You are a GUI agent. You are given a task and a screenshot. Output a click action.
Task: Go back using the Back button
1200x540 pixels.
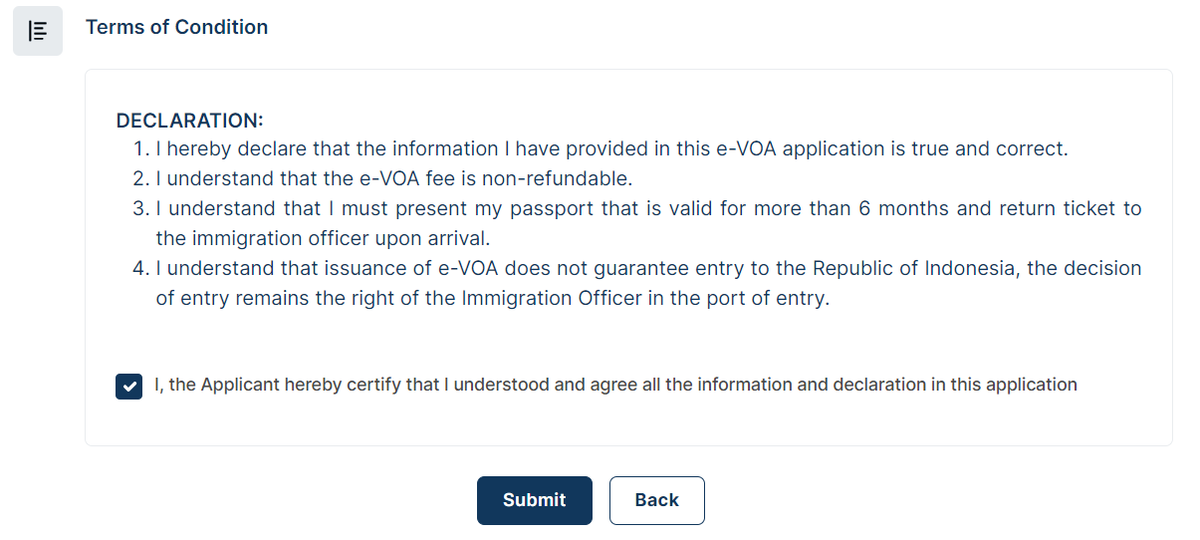point(656,500)
